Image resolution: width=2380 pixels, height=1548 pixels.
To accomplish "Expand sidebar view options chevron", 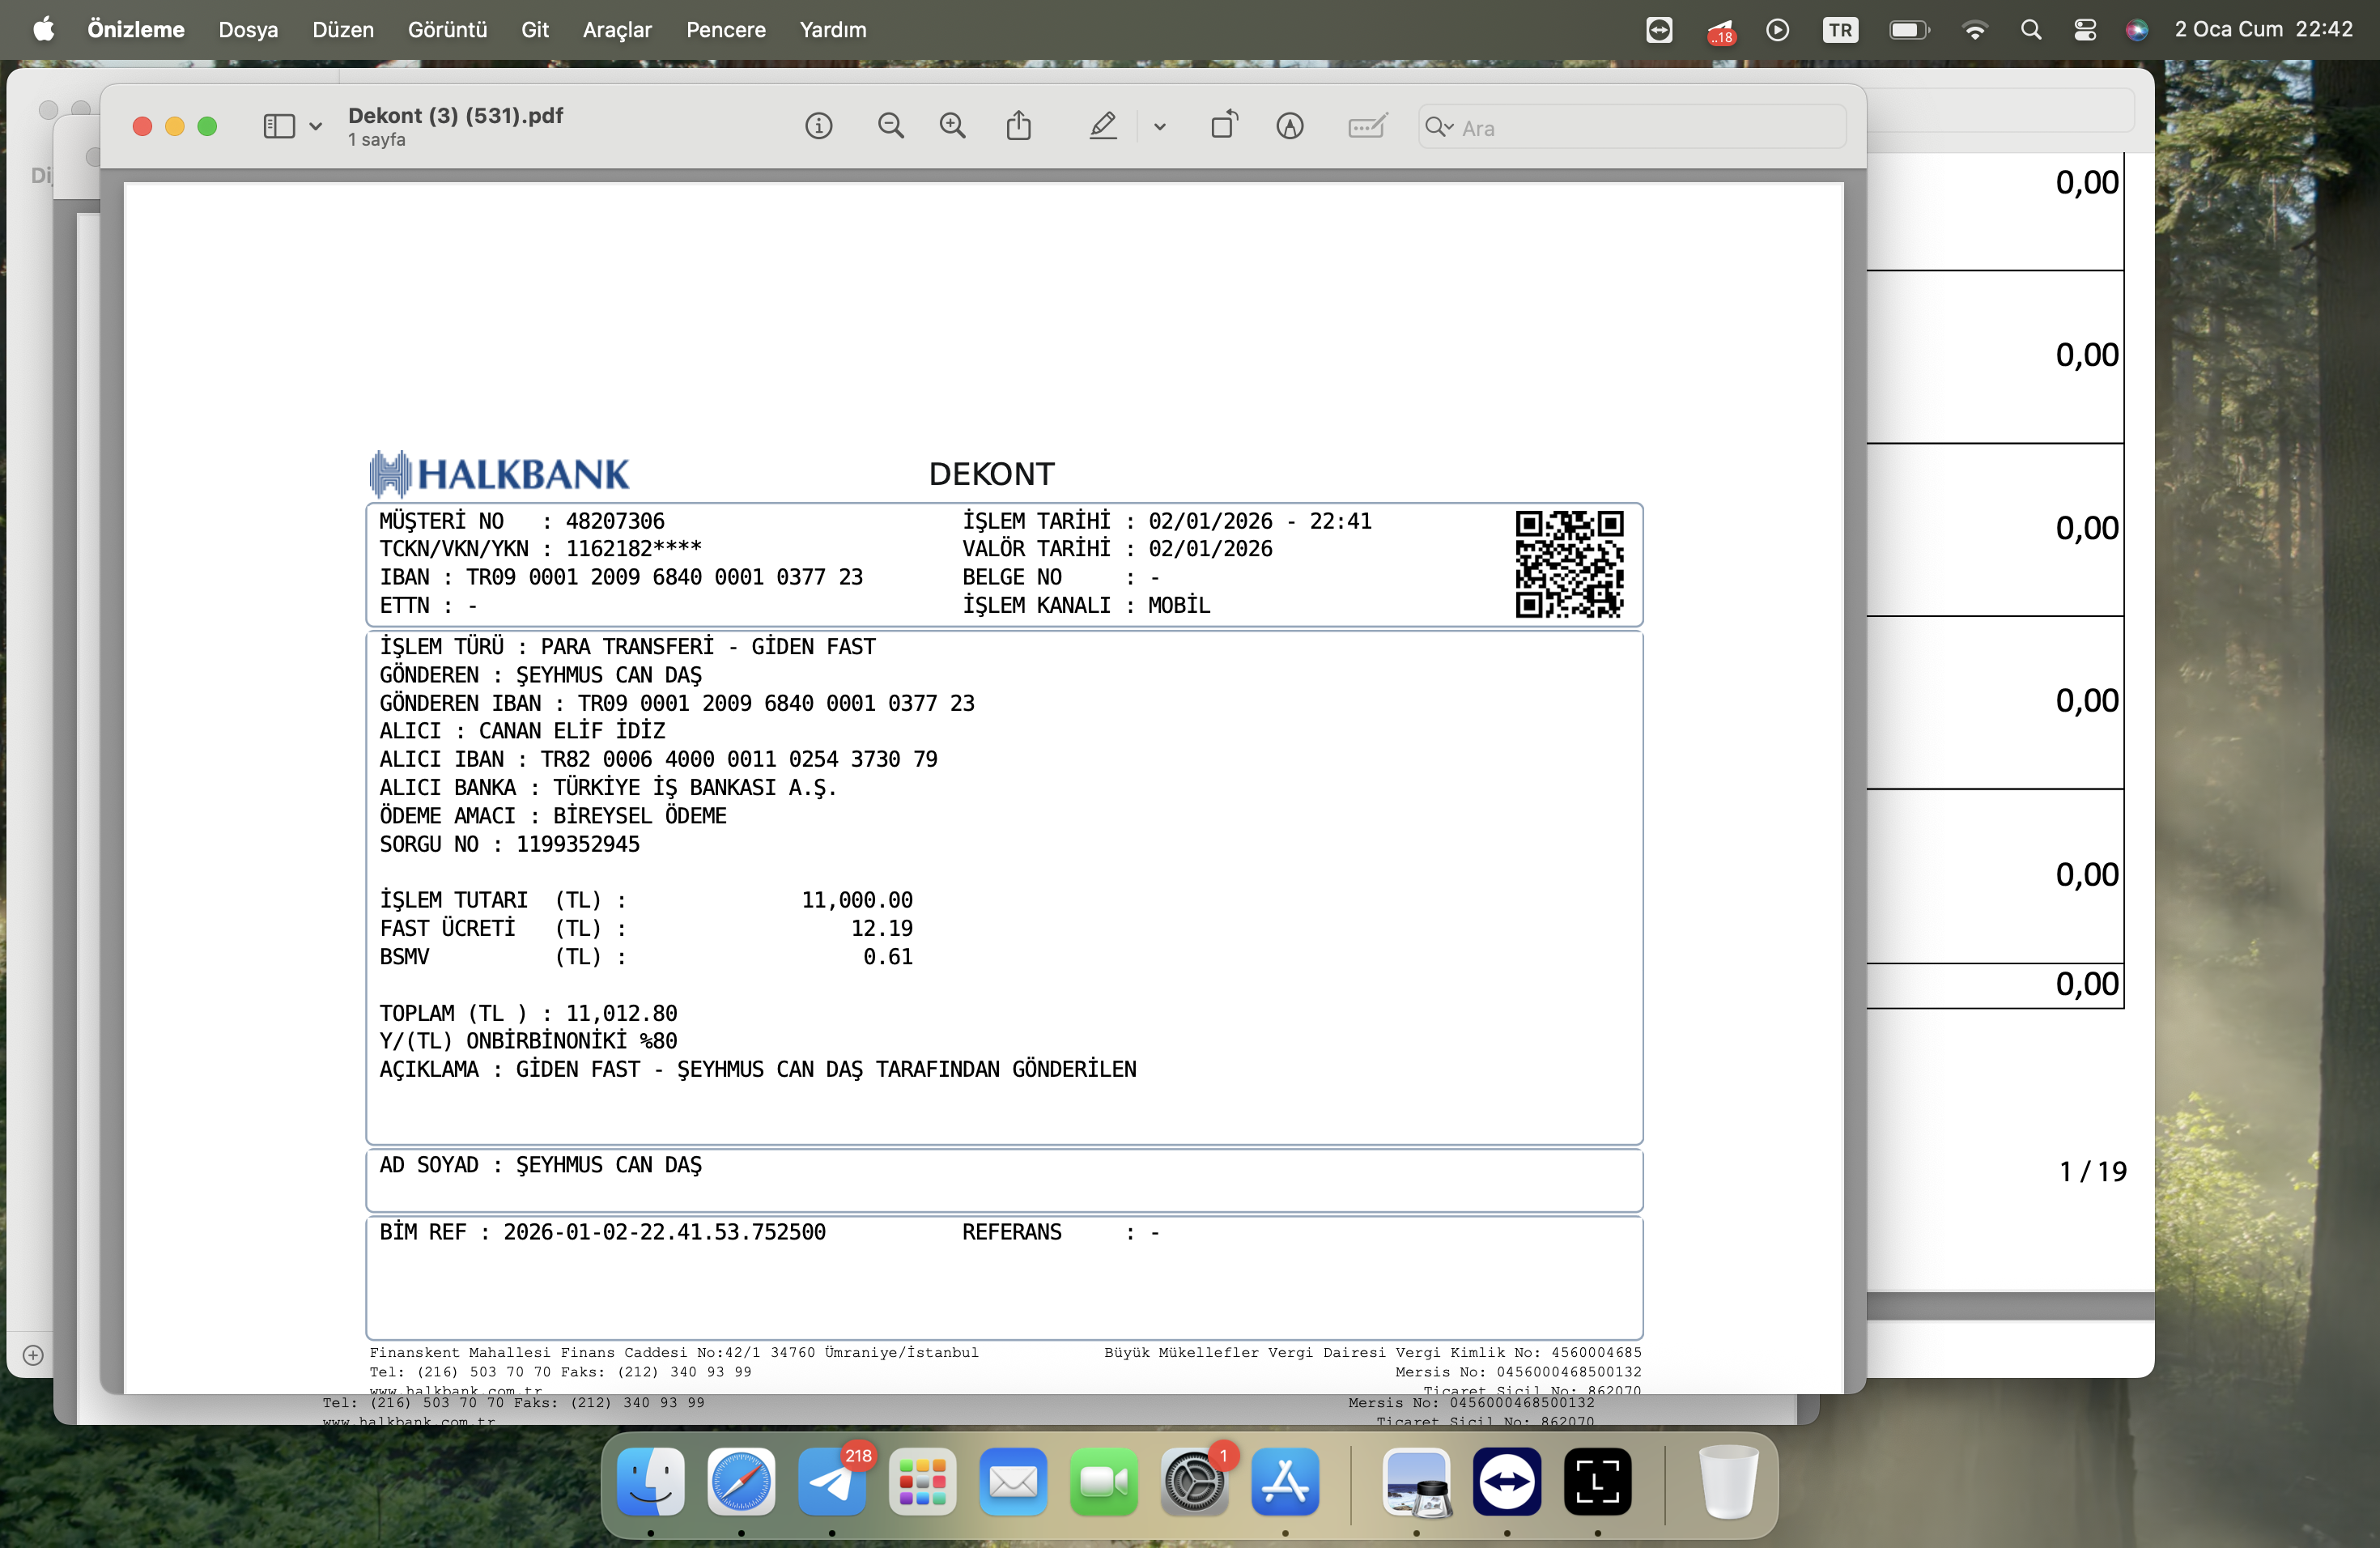I will (316, 127).
